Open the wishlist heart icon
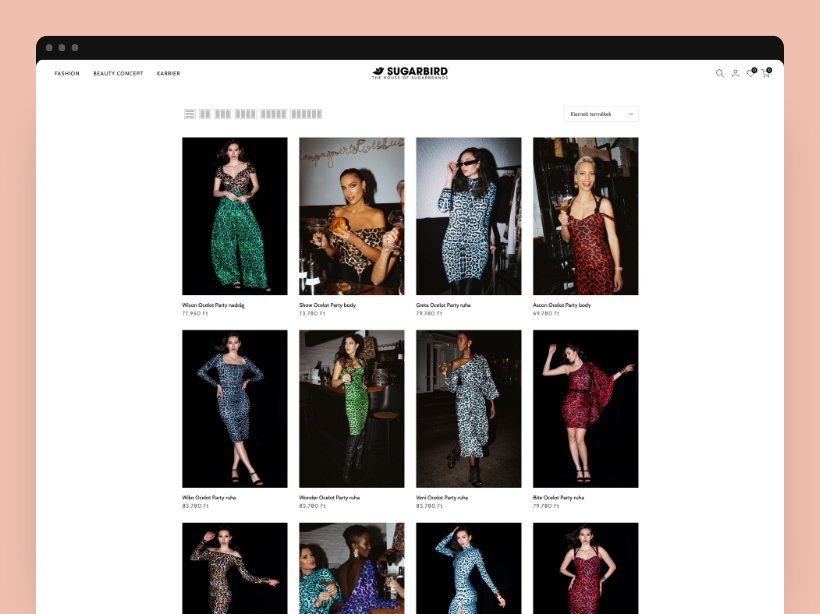 click(x=750, y=73)
